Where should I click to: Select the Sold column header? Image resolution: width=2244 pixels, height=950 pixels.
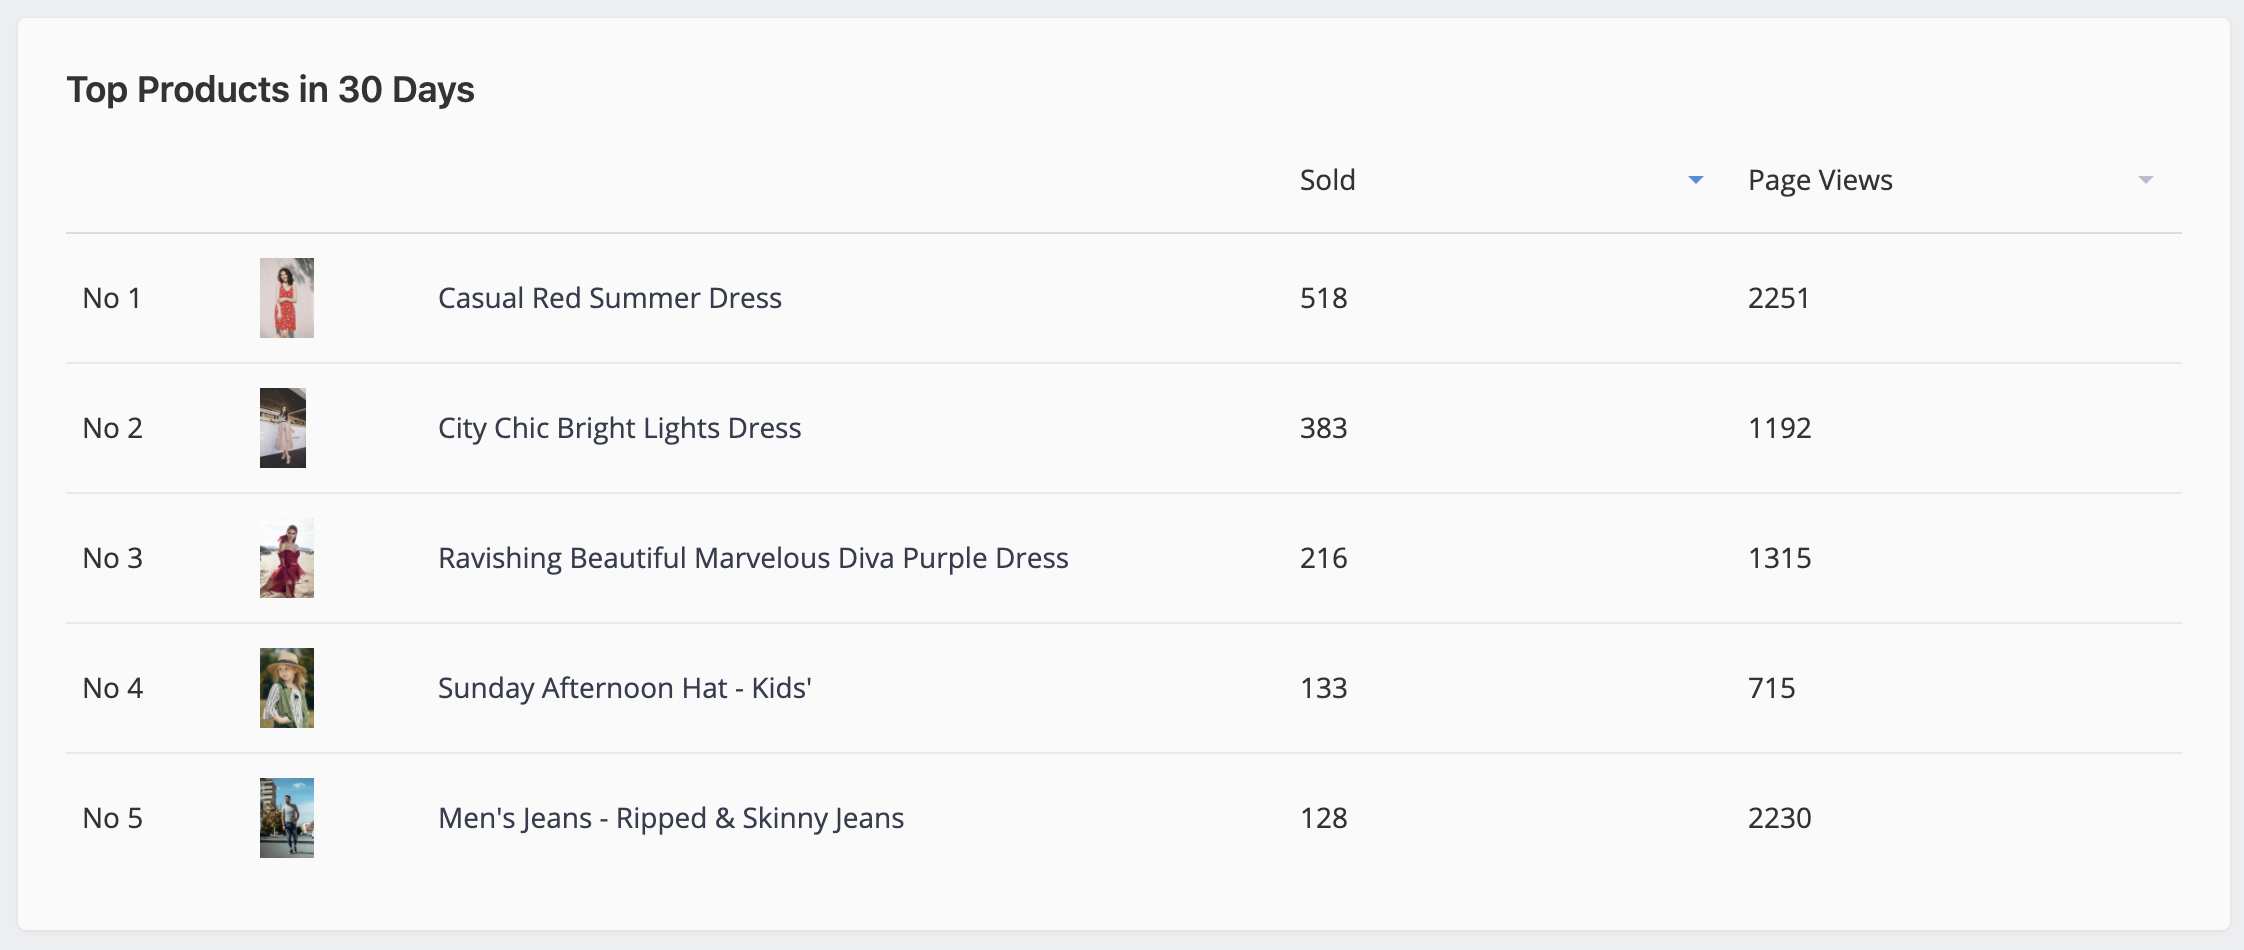pyautogui.click(x=1327, y=180)
